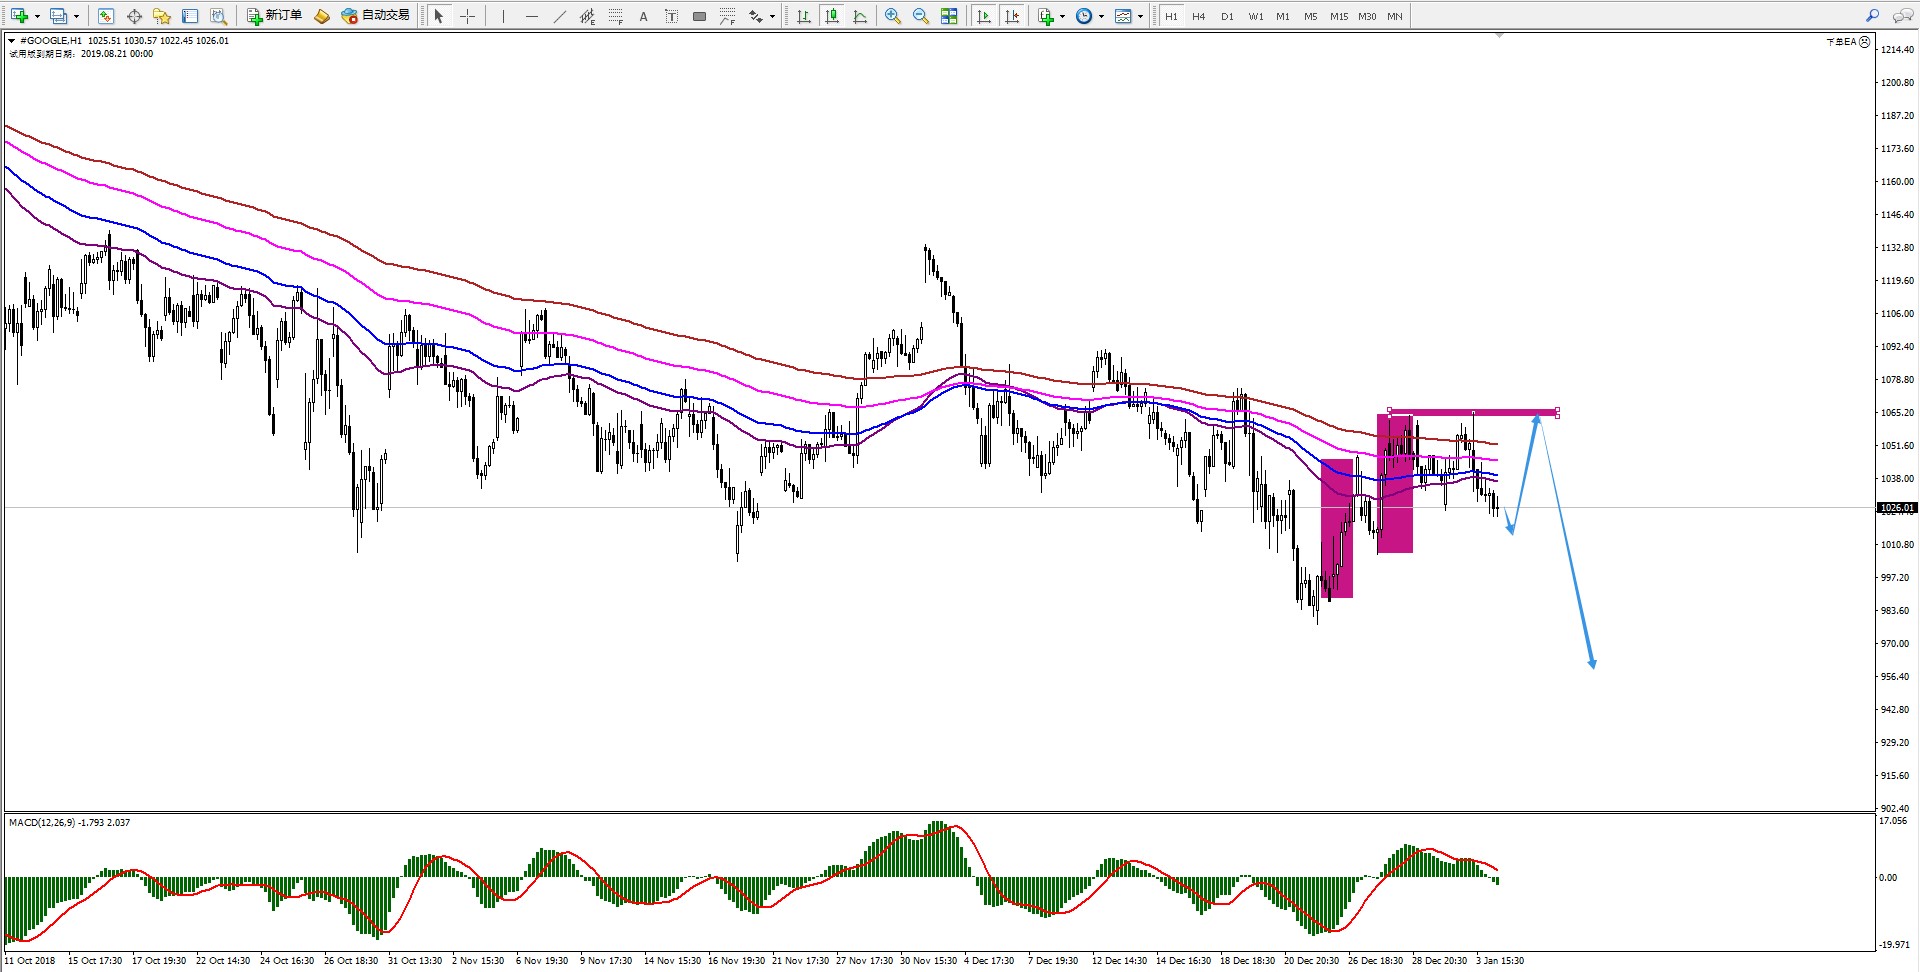Screen dimensions: 1920x972
Task: Select the magenta horizontal resistance bar on chart
Action: tap(1472, 412)
